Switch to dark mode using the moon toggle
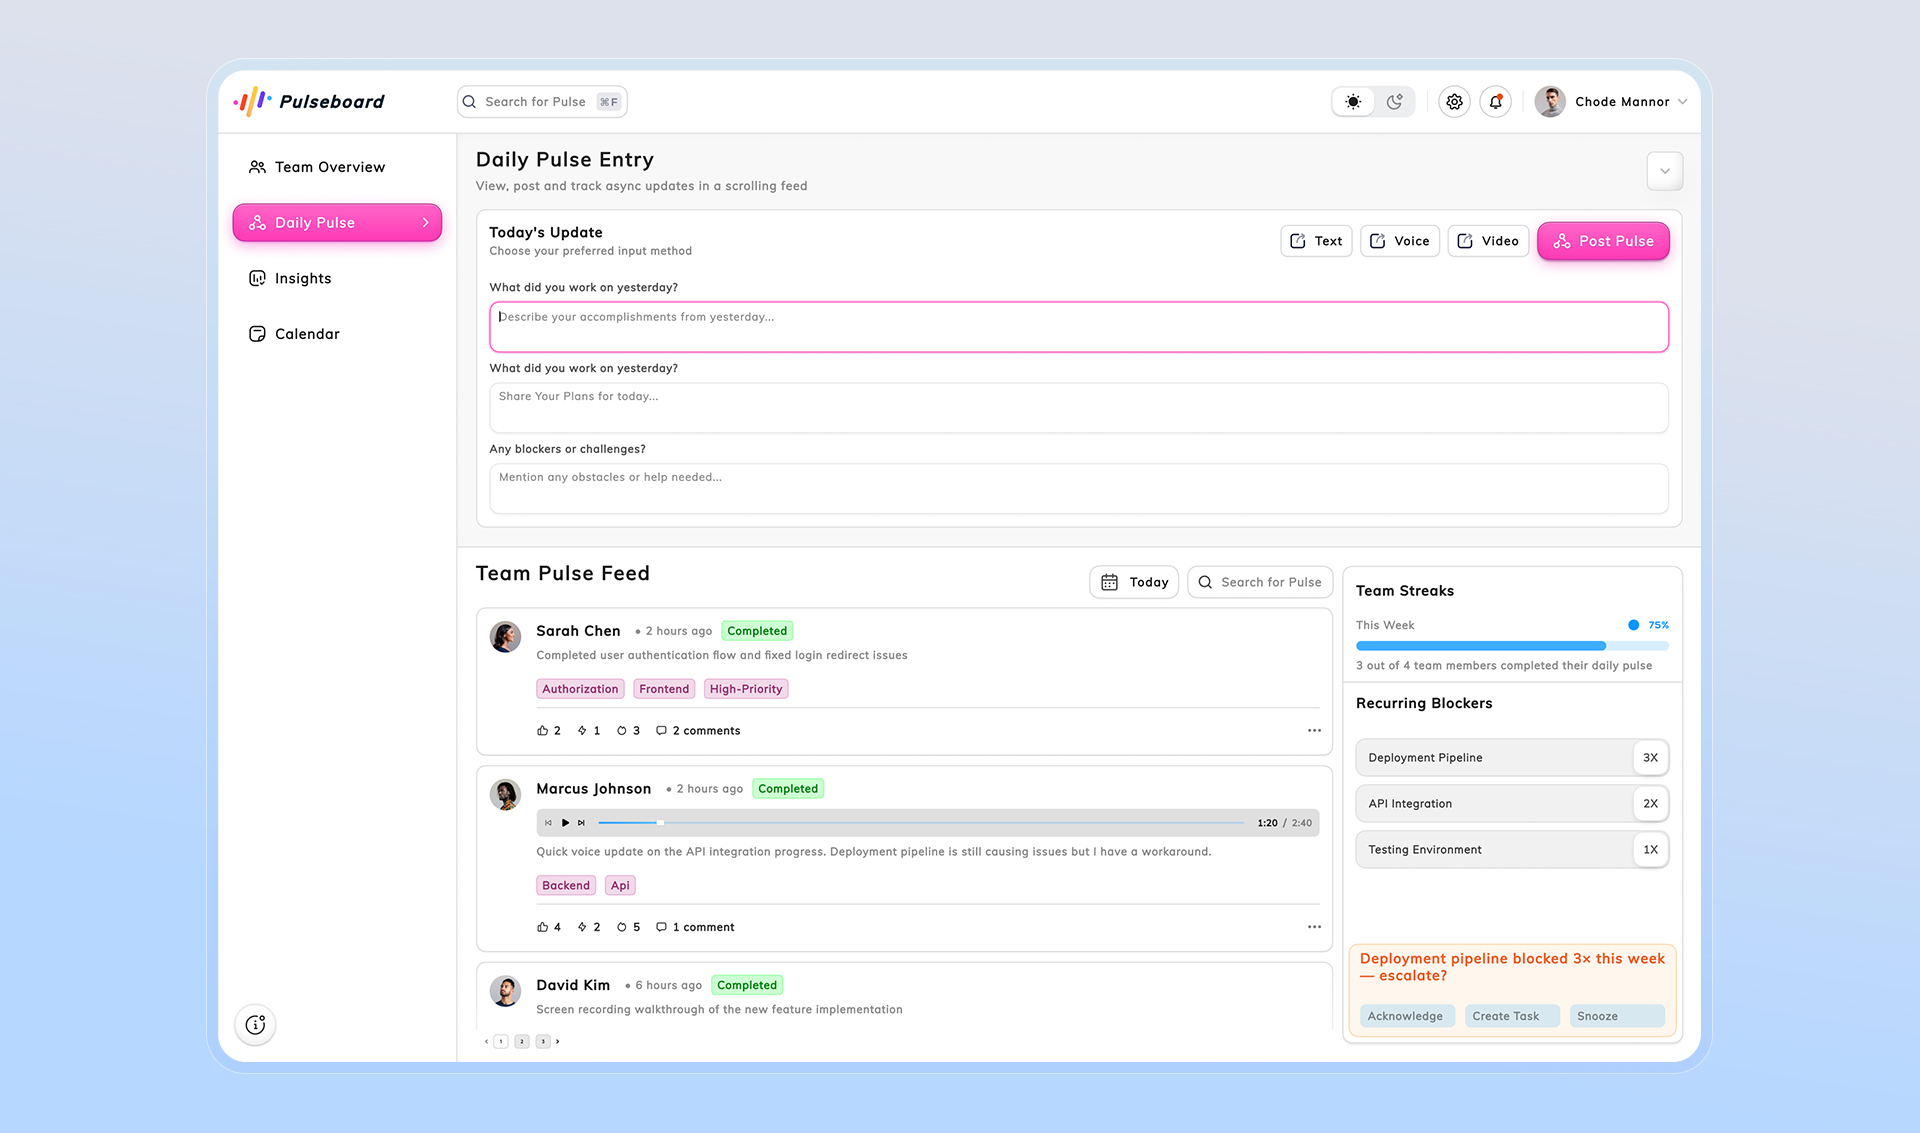This screenshot has height=1133, width=1920. tap(1394, 101)
